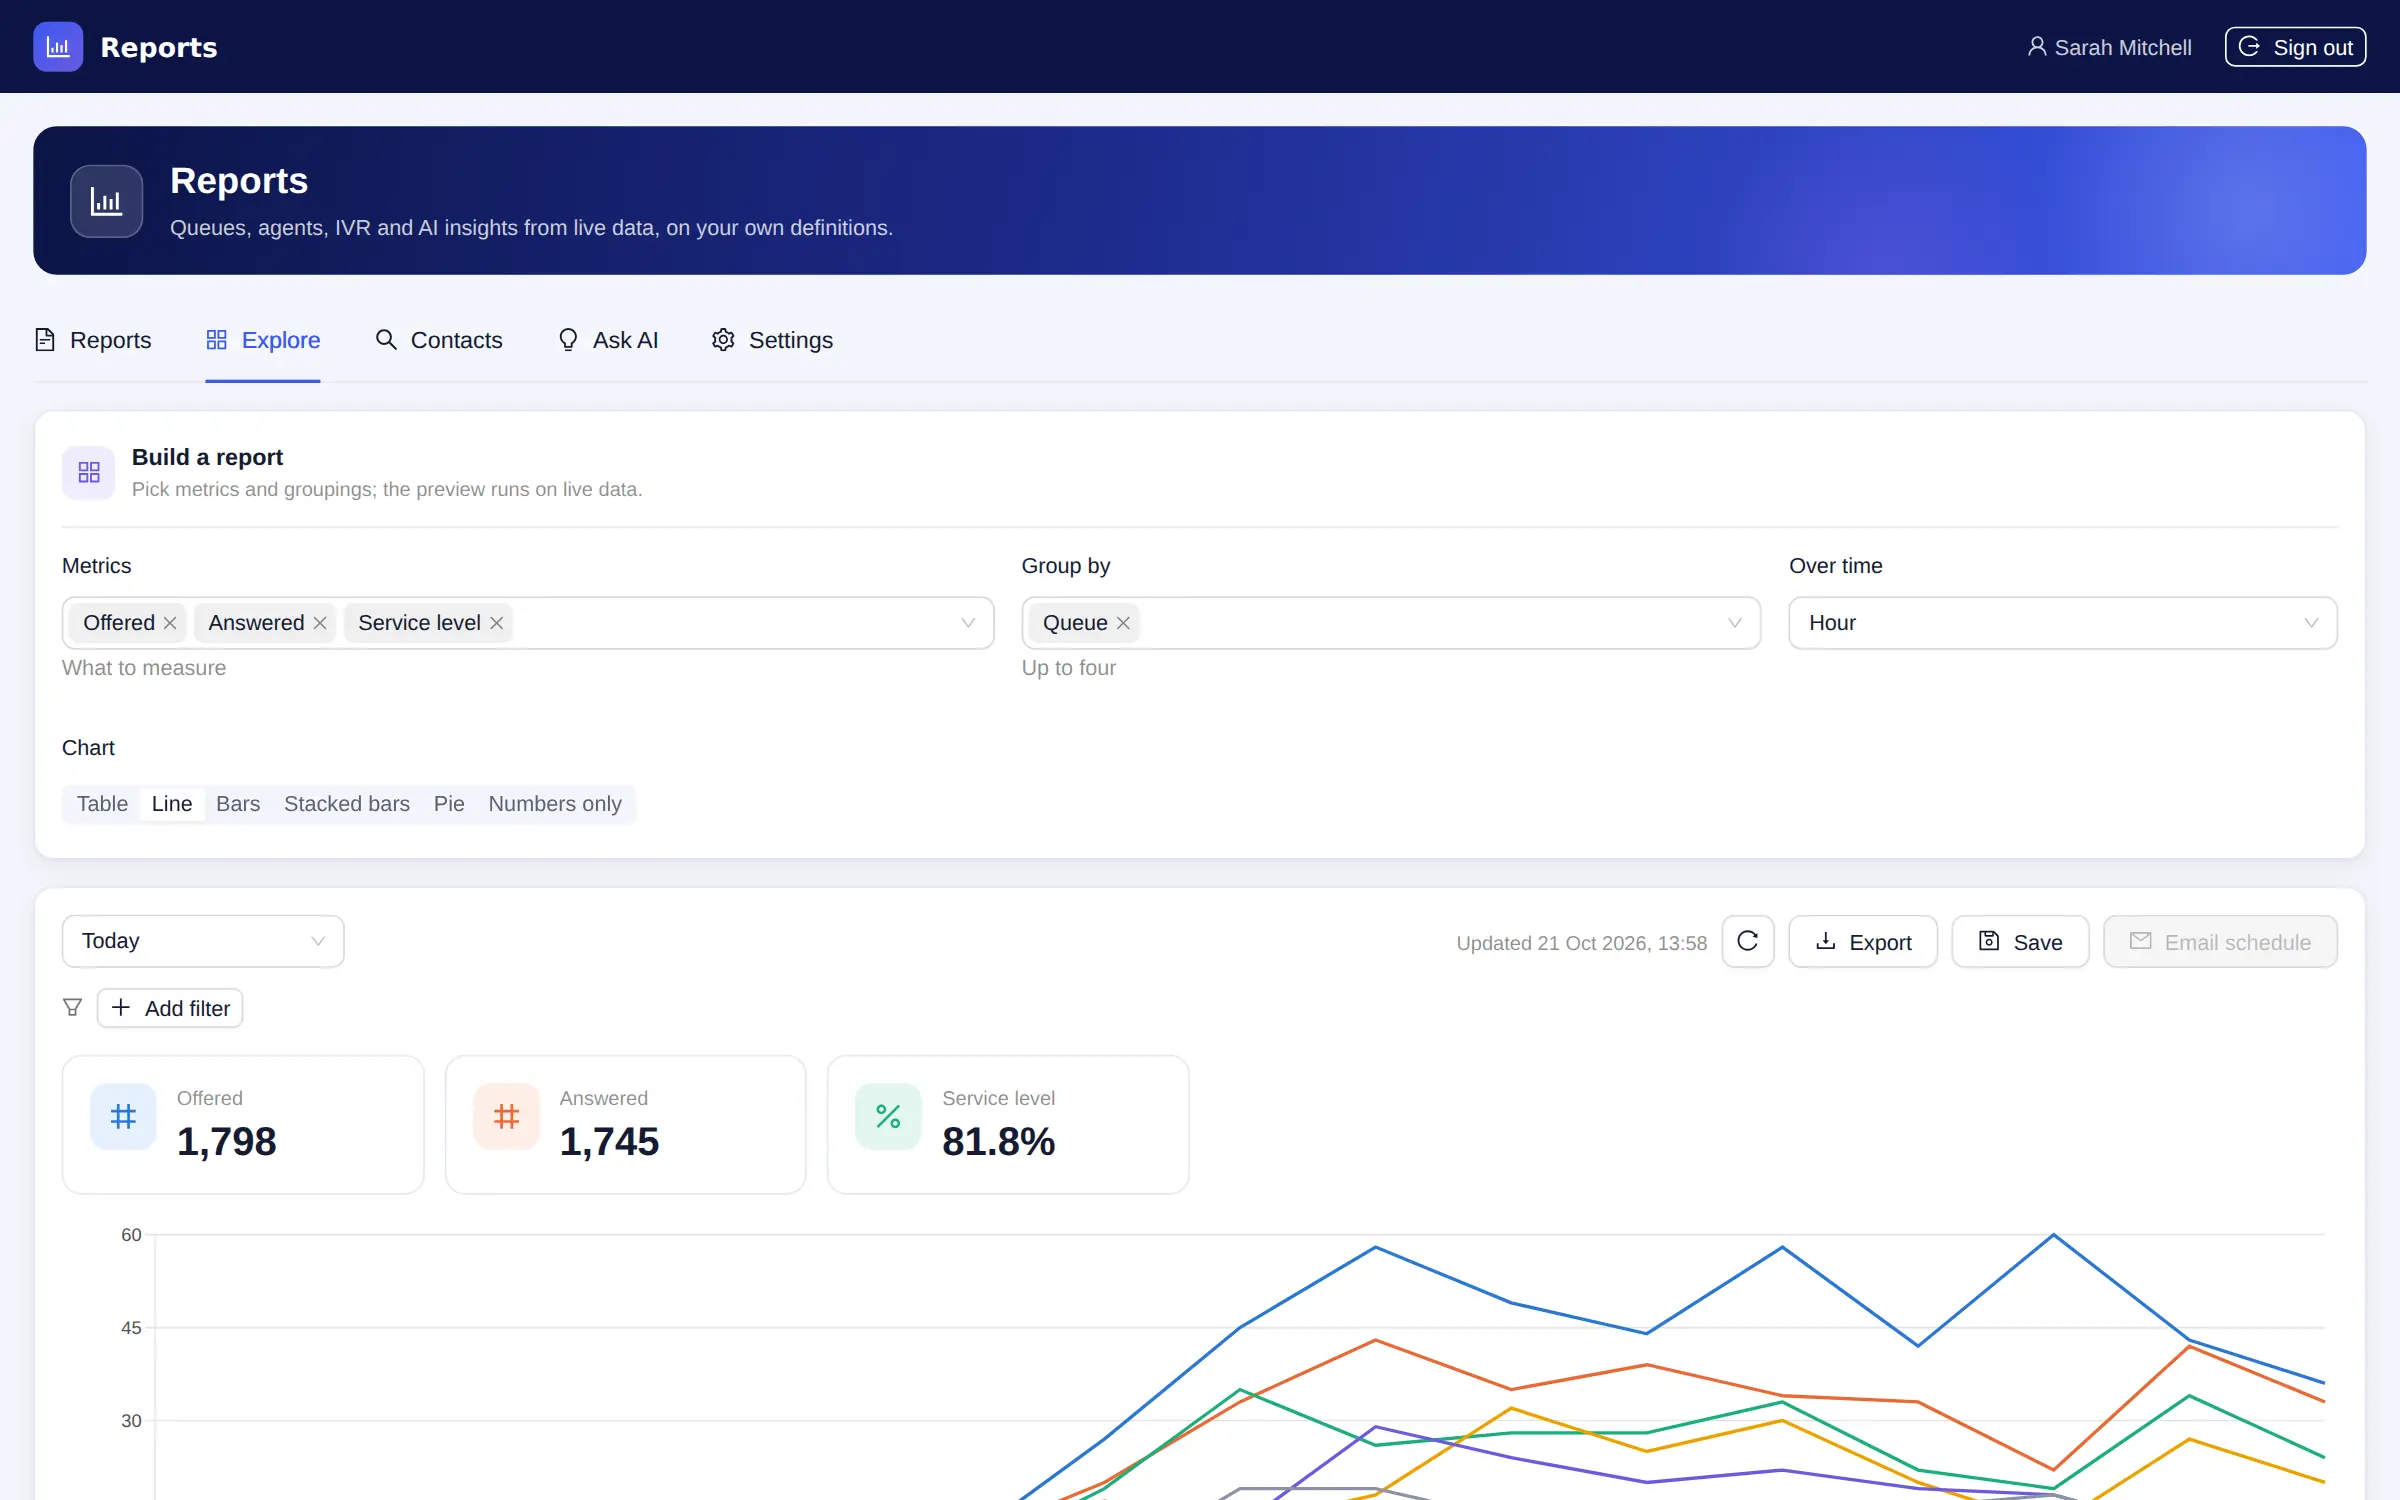Screen dimensions: 2400x1500
Task: Click the Reports logo icon in top bar
Action: tap(58, 47)
